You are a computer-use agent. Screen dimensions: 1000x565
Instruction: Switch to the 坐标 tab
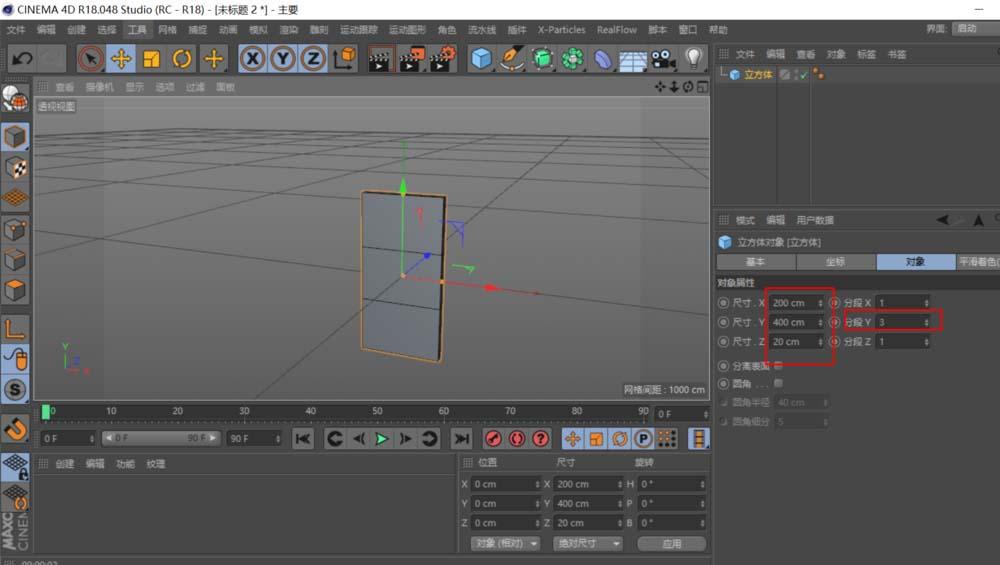pos(835,262)
